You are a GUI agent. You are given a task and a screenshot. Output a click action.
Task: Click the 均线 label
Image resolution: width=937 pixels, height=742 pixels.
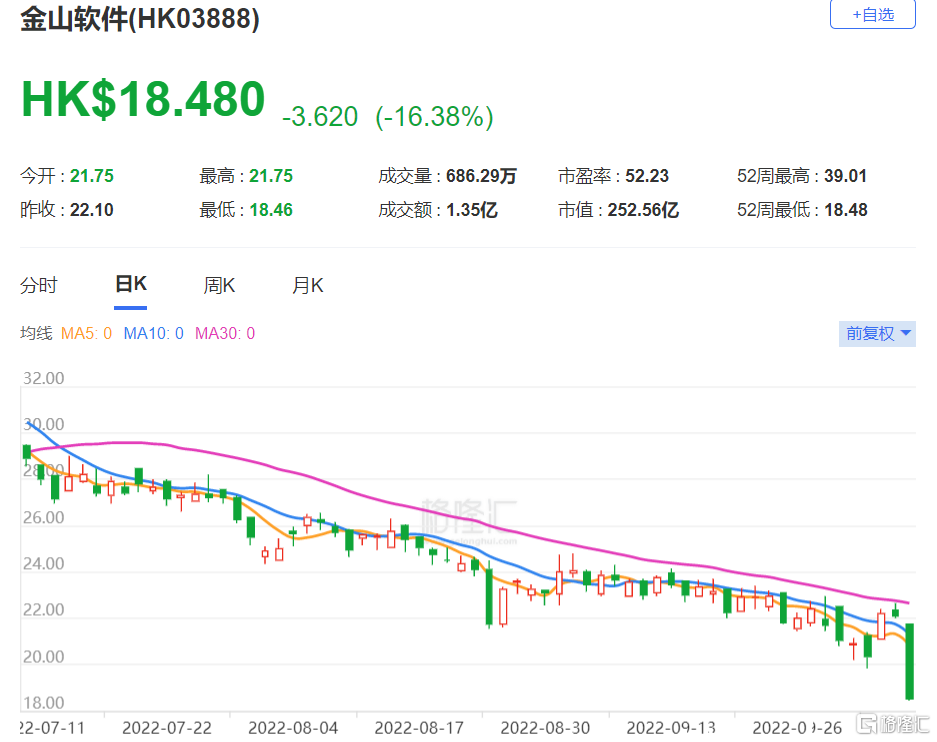click(x=36, y=333)
